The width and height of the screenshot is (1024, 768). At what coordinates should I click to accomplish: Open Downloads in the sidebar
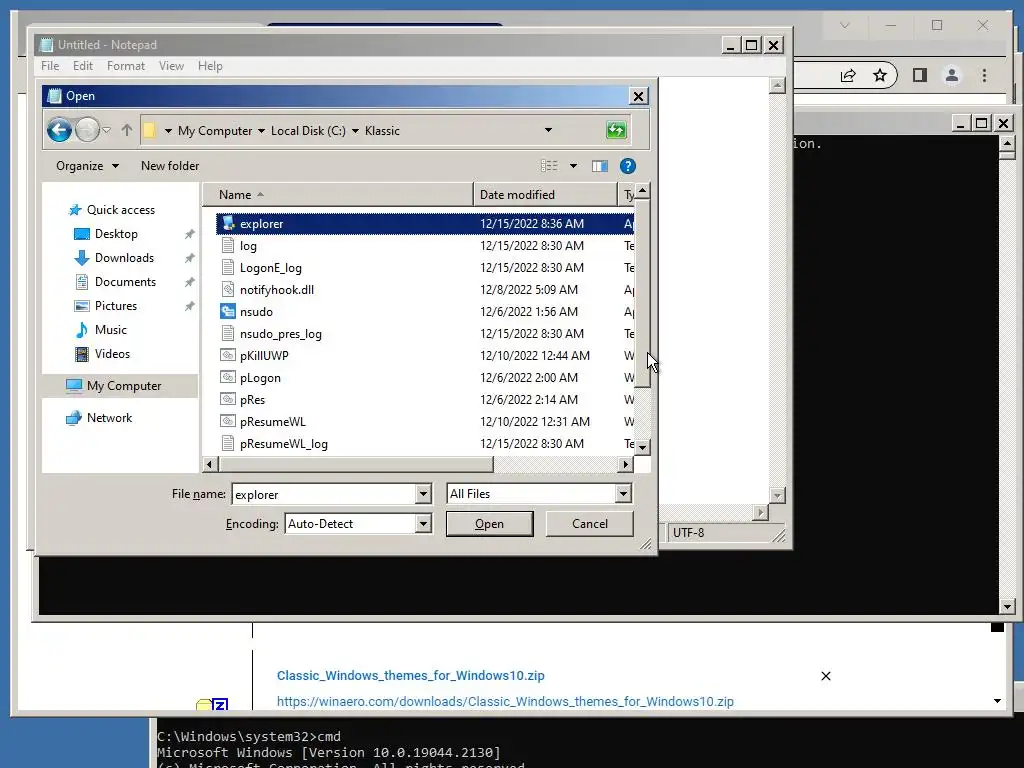tap(124, 258)
